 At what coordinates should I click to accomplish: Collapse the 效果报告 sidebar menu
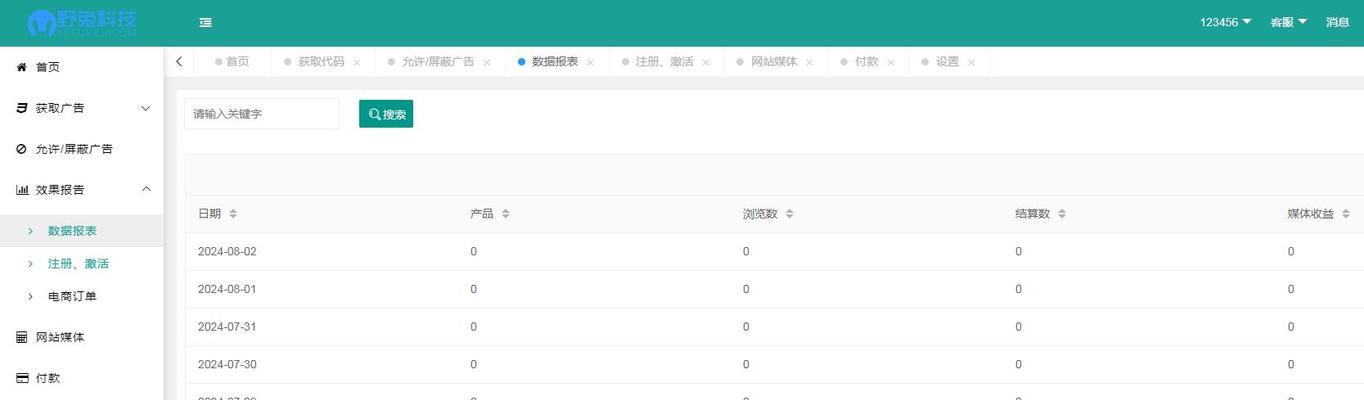tap(81, 190)
